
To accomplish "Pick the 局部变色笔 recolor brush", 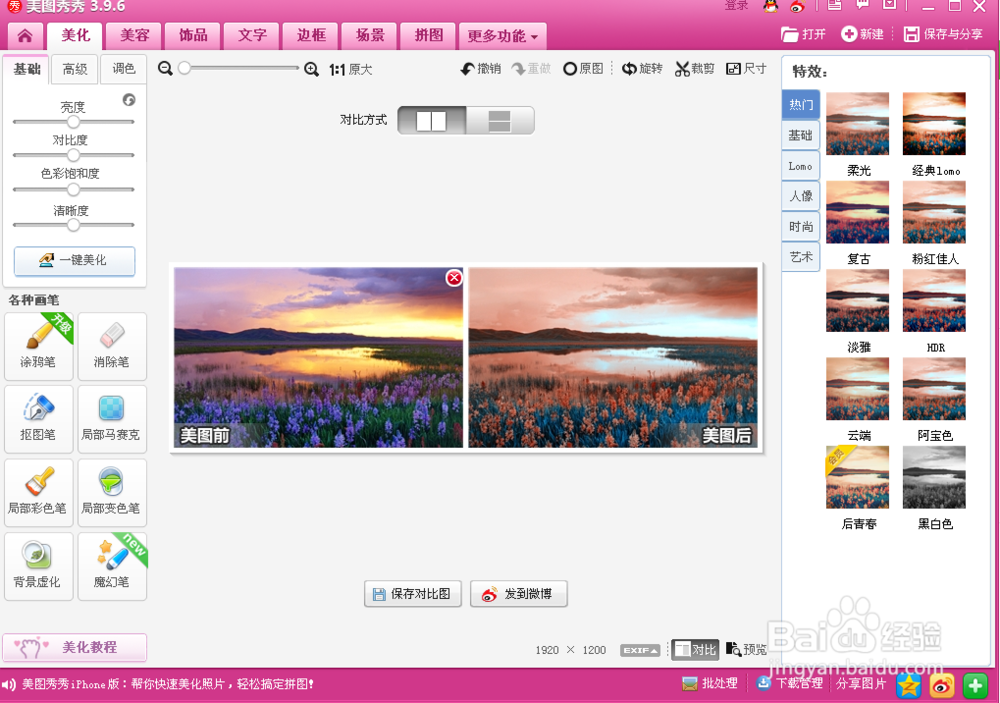I will [x=112, y=492].
